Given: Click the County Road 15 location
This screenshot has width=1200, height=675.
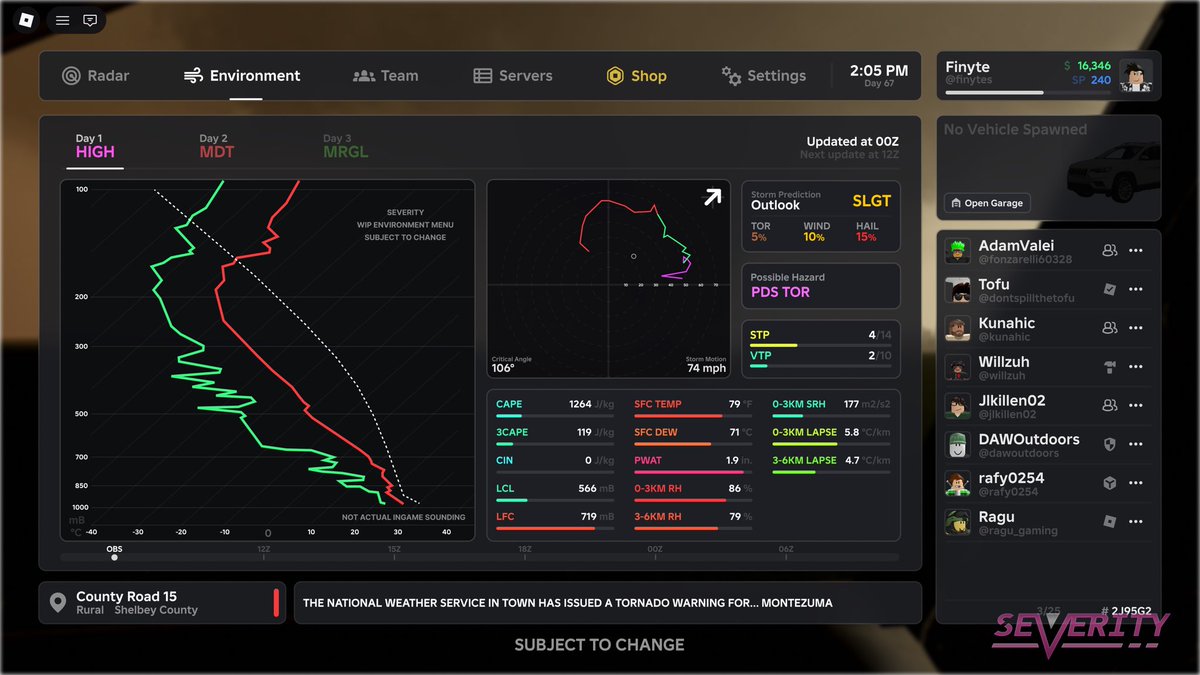Looking at the screenshot, I should pos(126,596).
